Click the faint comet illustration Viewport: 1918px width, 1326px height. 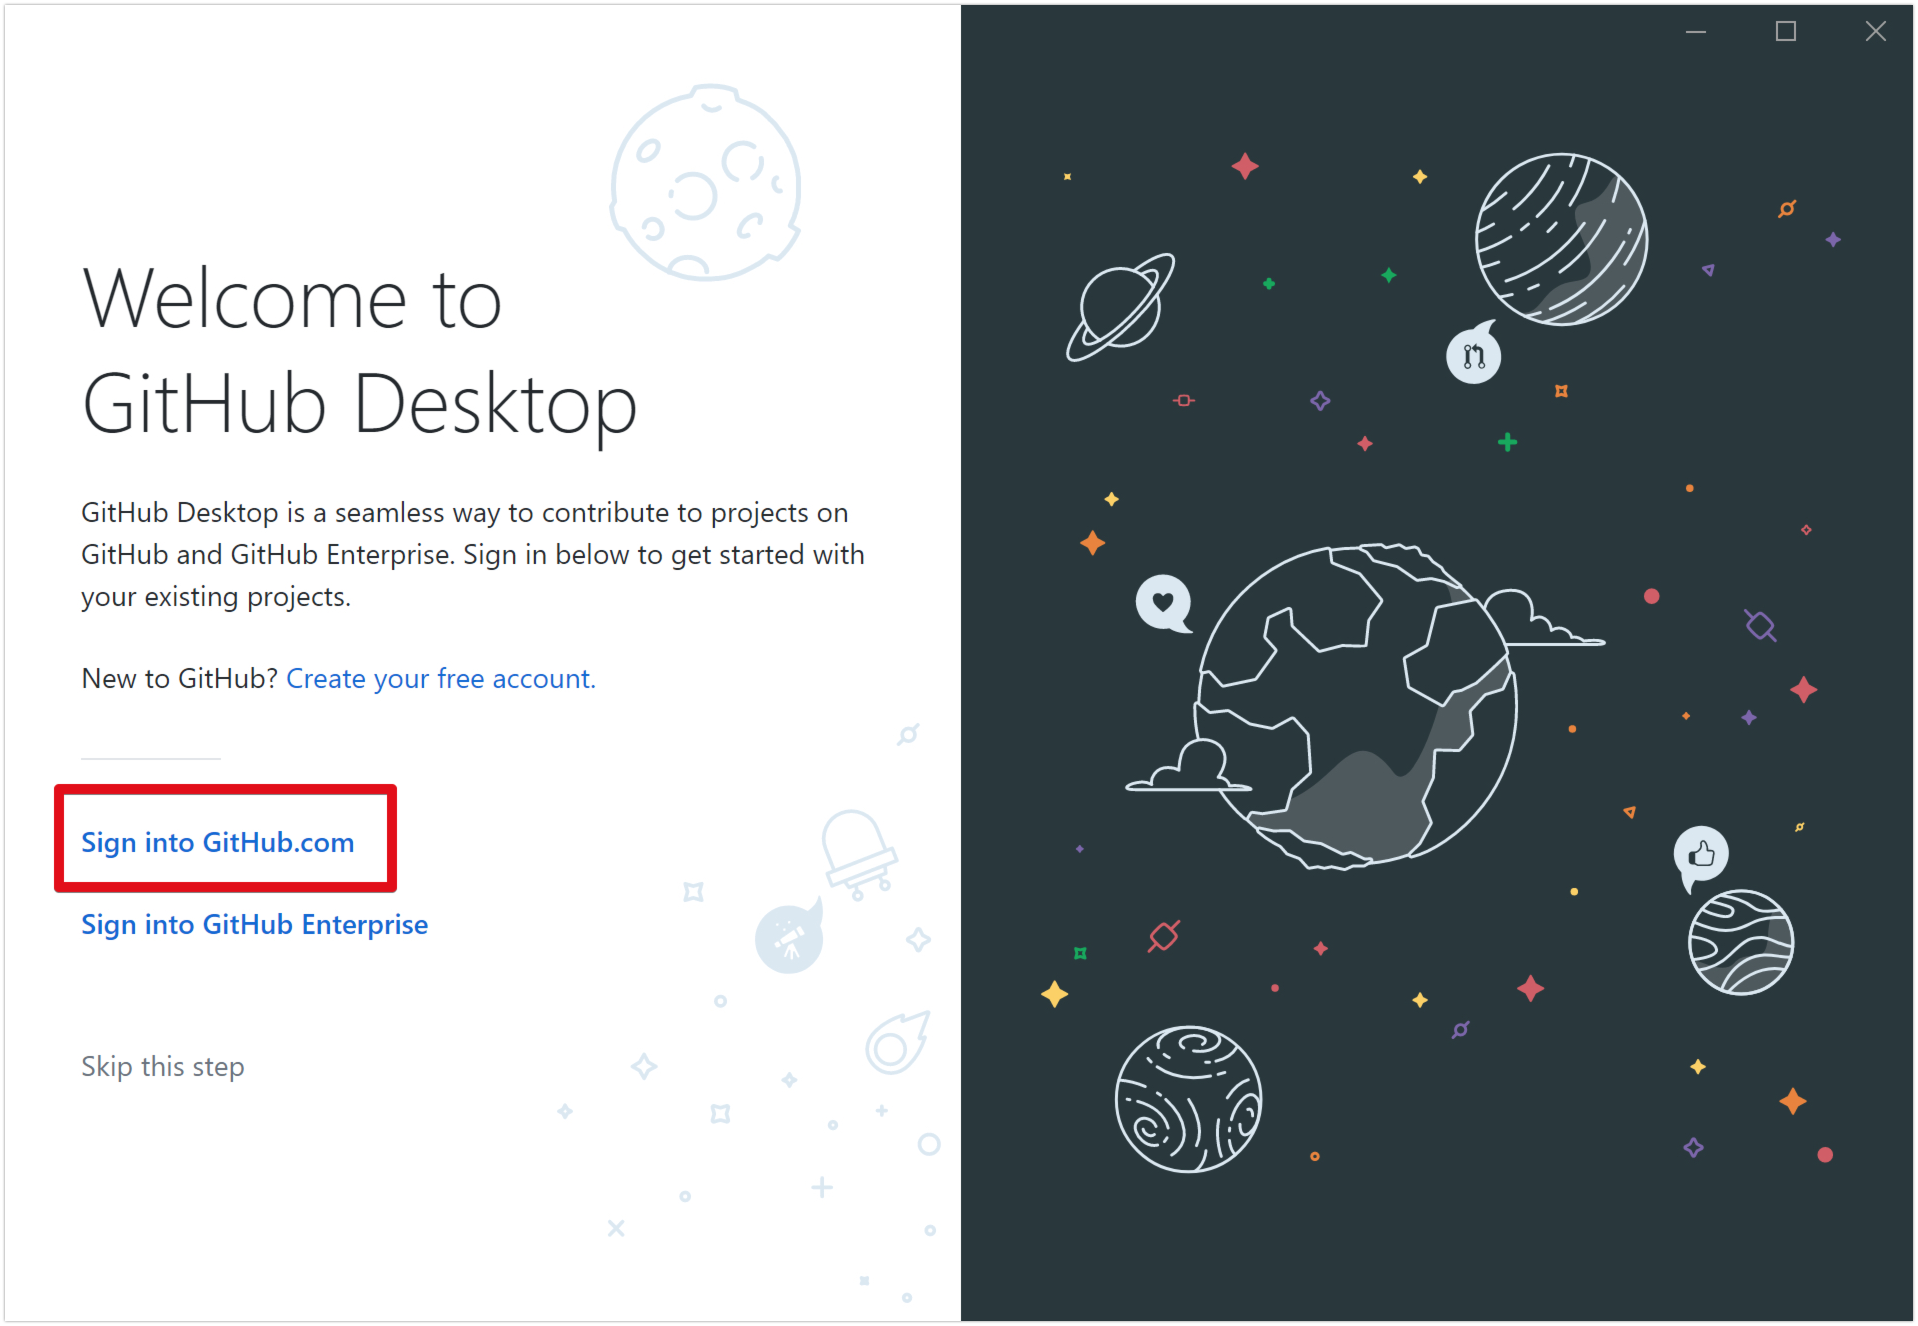click(x=895, y=1043)
